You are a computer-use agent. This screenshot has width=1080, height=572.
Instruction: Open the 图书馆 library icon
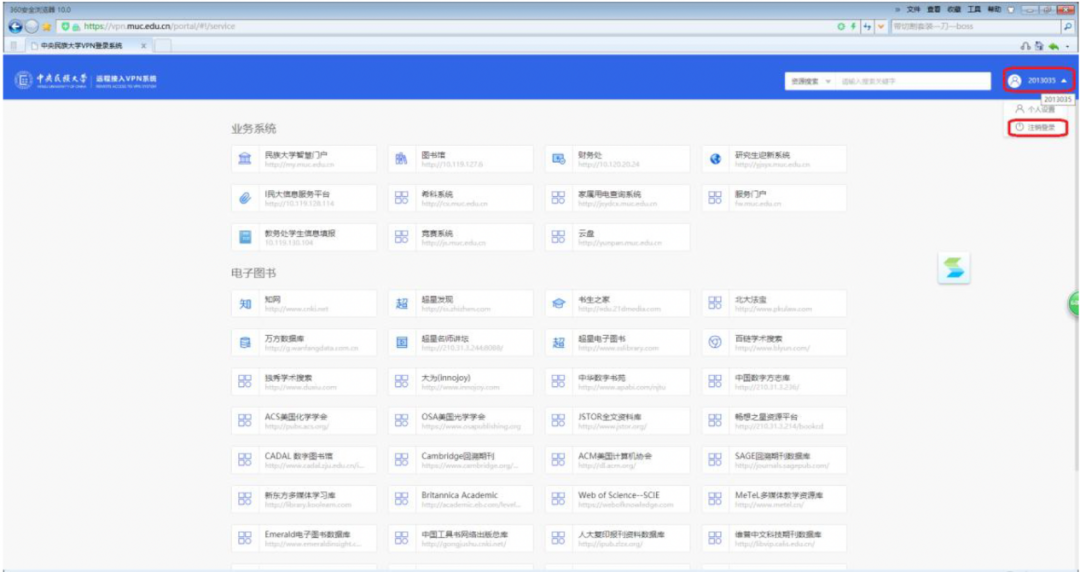402,159
